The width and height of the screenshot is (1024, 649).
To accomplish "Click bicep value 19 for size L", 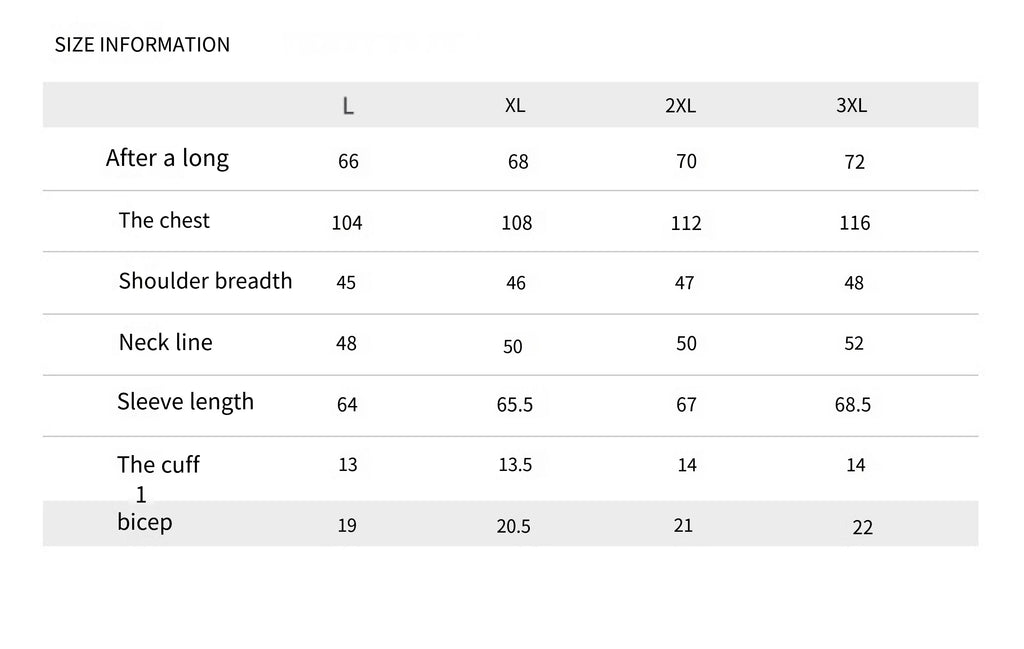I will (x=347, y=525).
